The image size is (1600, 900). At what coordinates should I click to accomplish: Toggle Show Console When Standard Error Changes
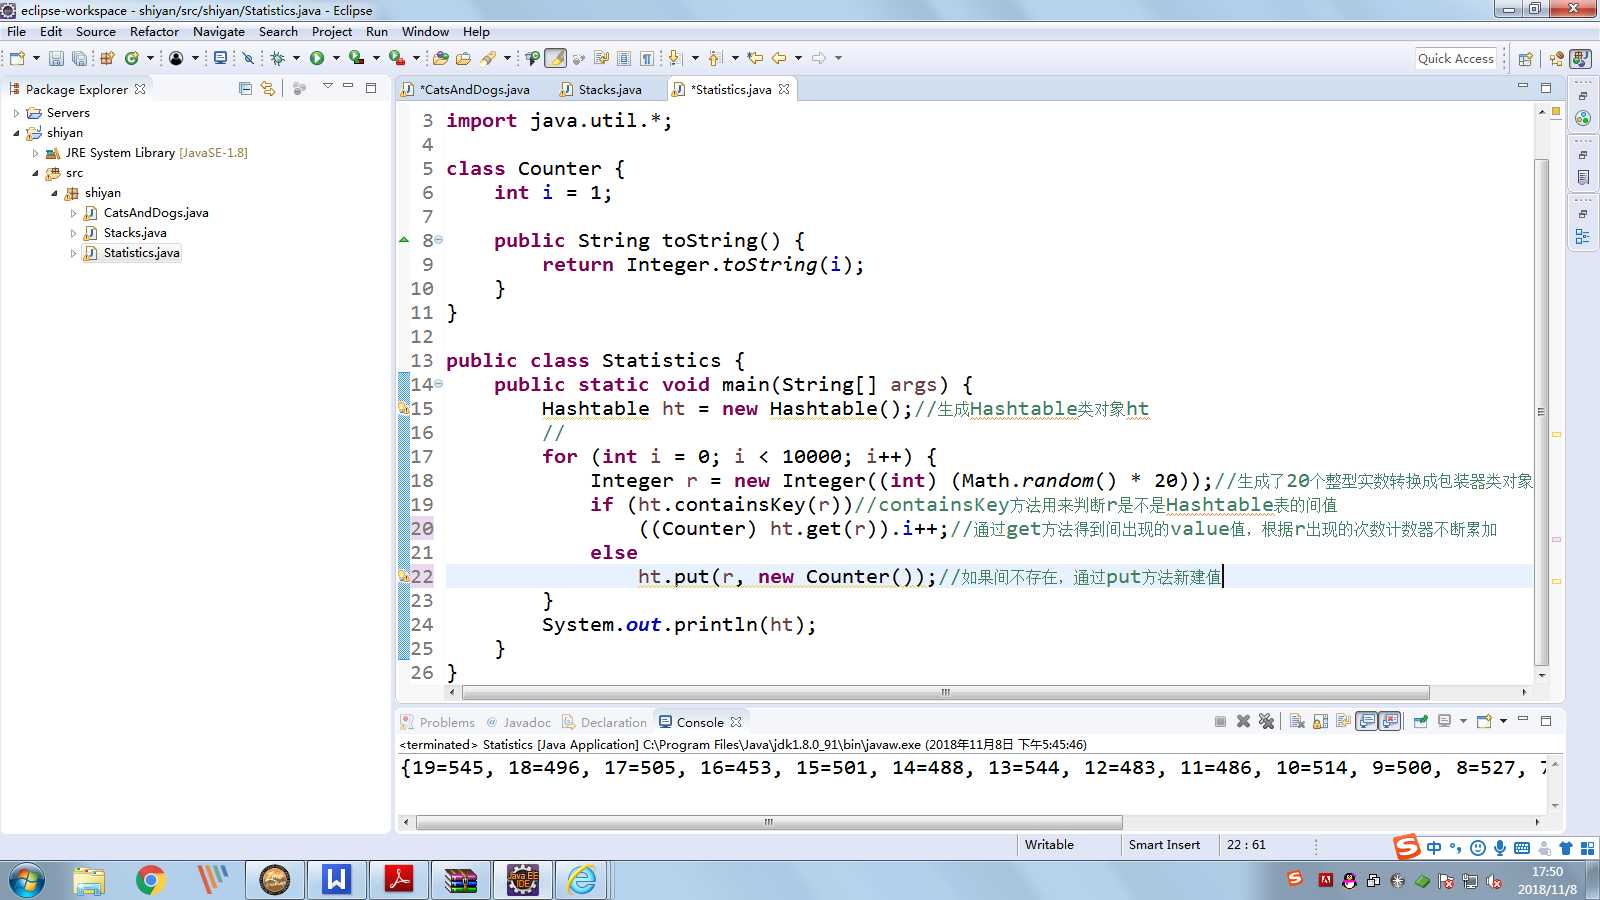(x=1389, y=721)
